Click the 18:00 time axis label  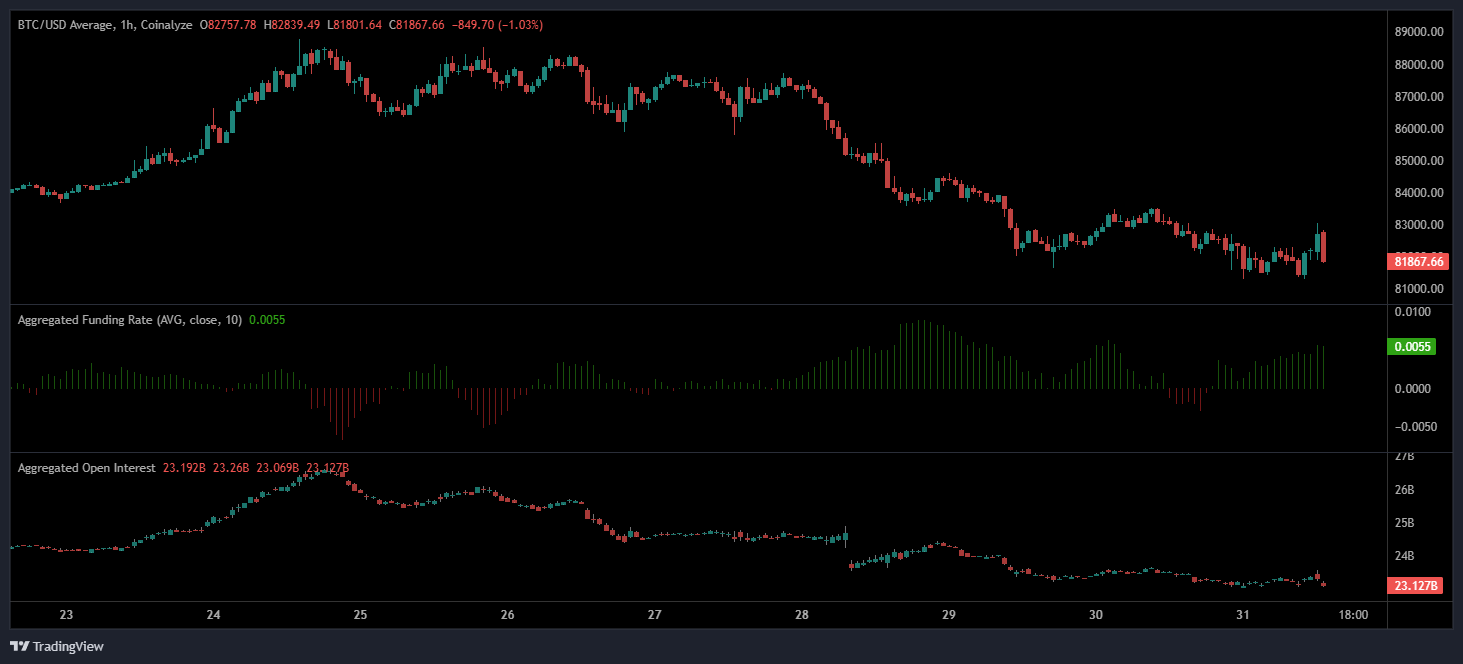pyautogui.click(x=1352, y=615)
